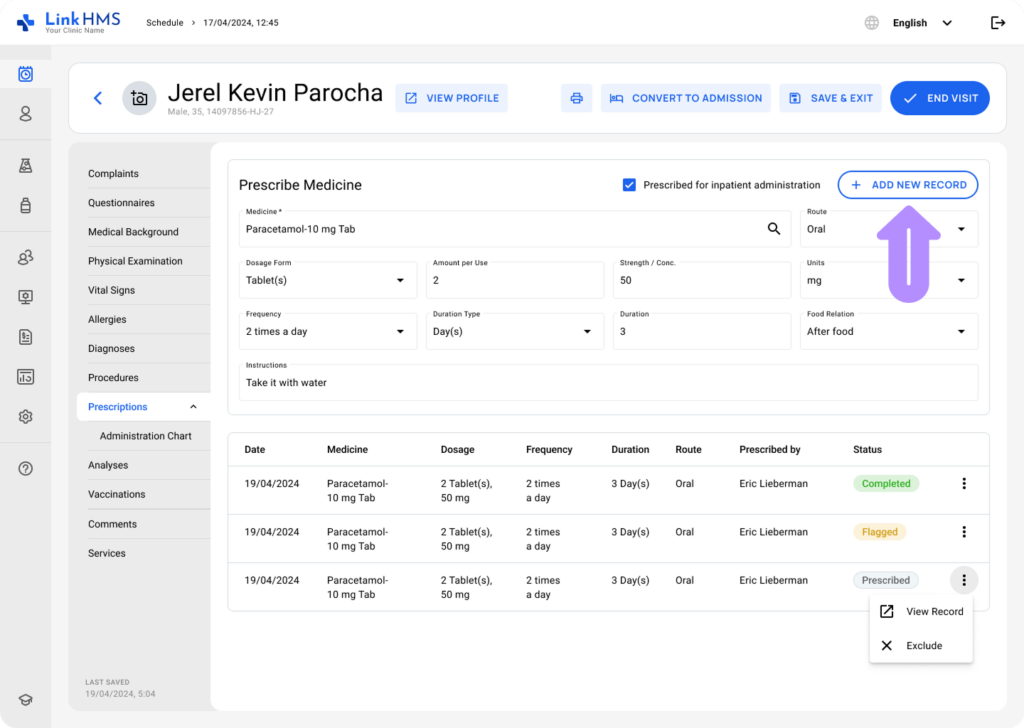Open the patients person icon in sidebar
Image resolution: width=1024 pixels, height=728 pixels.
(26, 114)
